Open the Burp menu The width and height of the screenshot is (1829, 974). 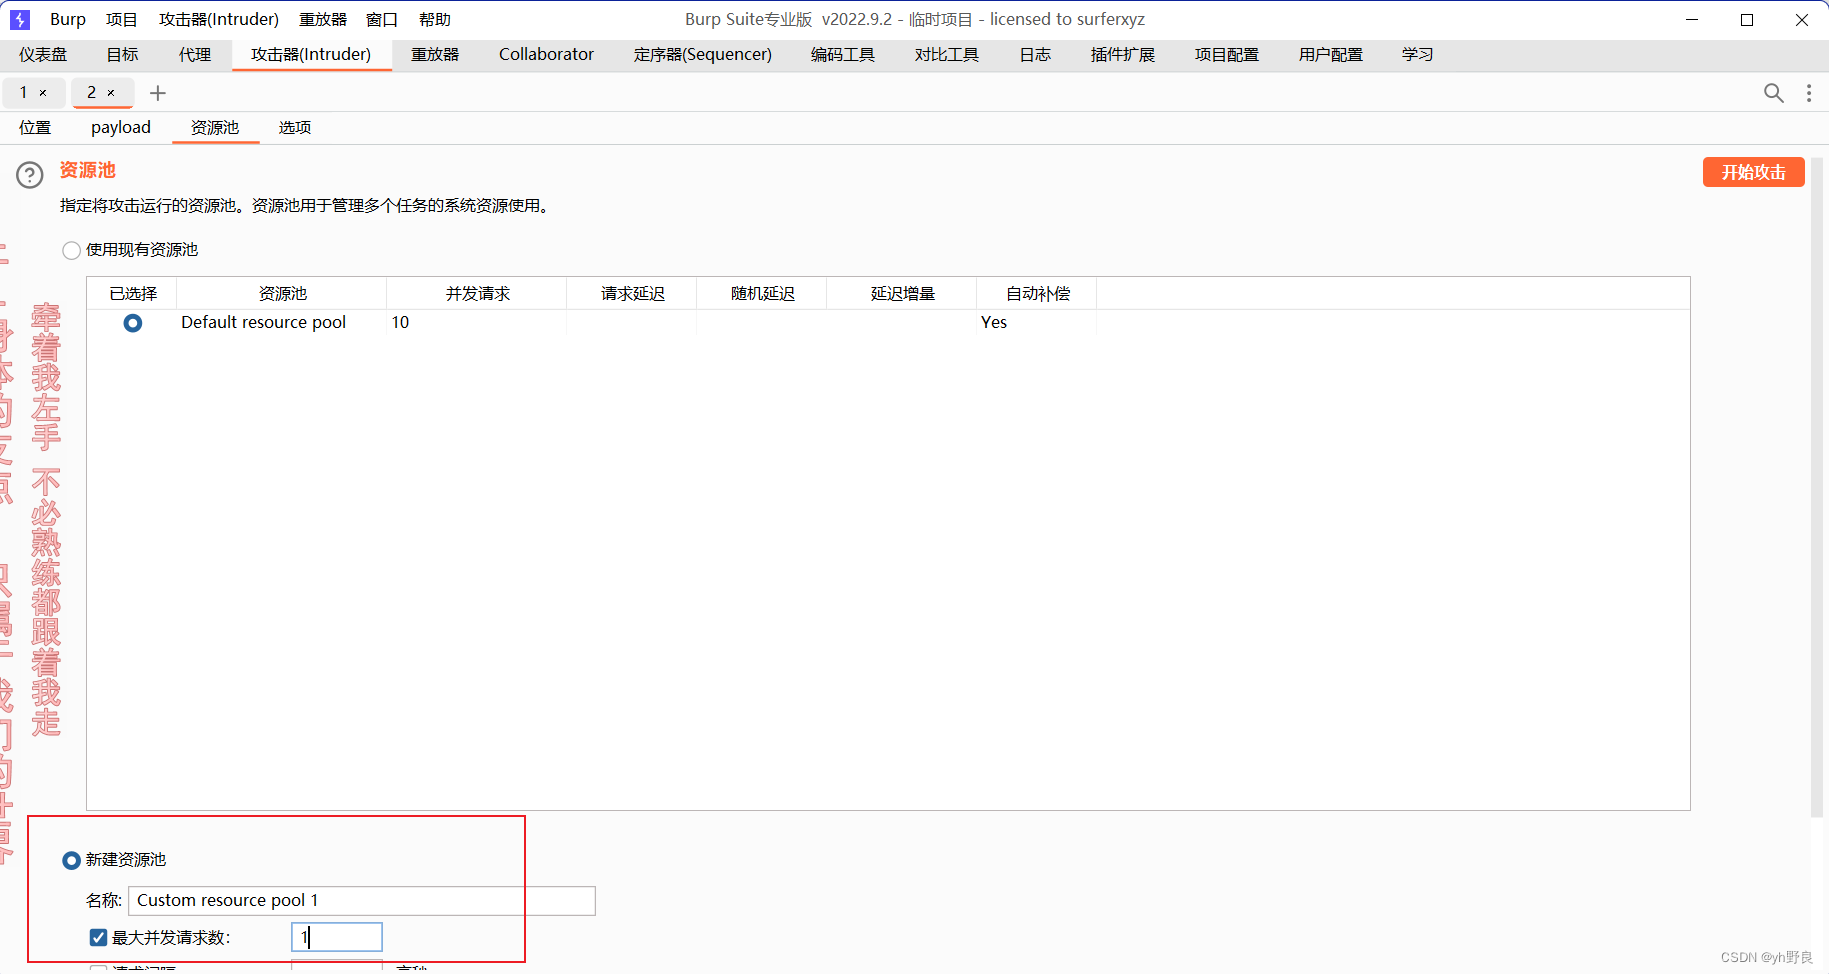click(68, 19)
